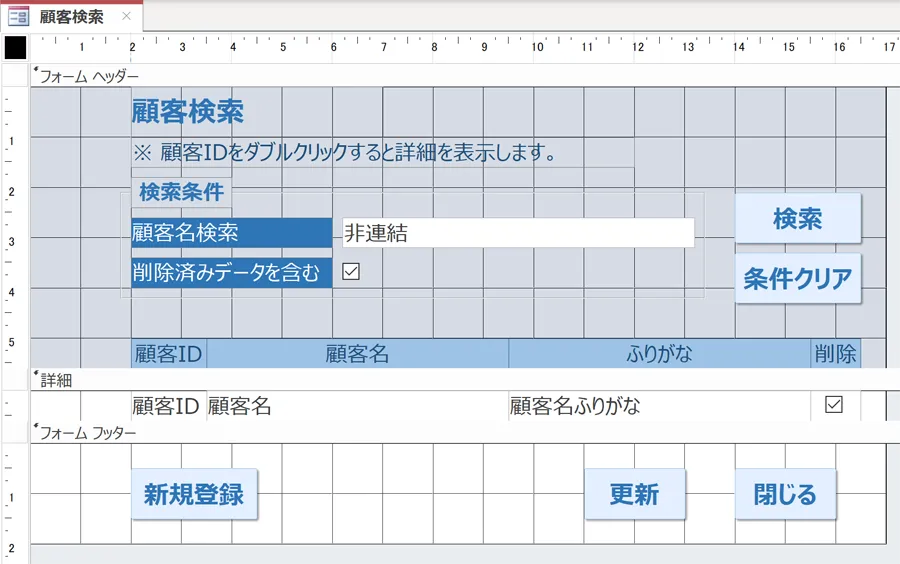Click the form selector box at ruler corner
Screen dimensions: 900x564
pyautogui.click(x=15, y=47)
